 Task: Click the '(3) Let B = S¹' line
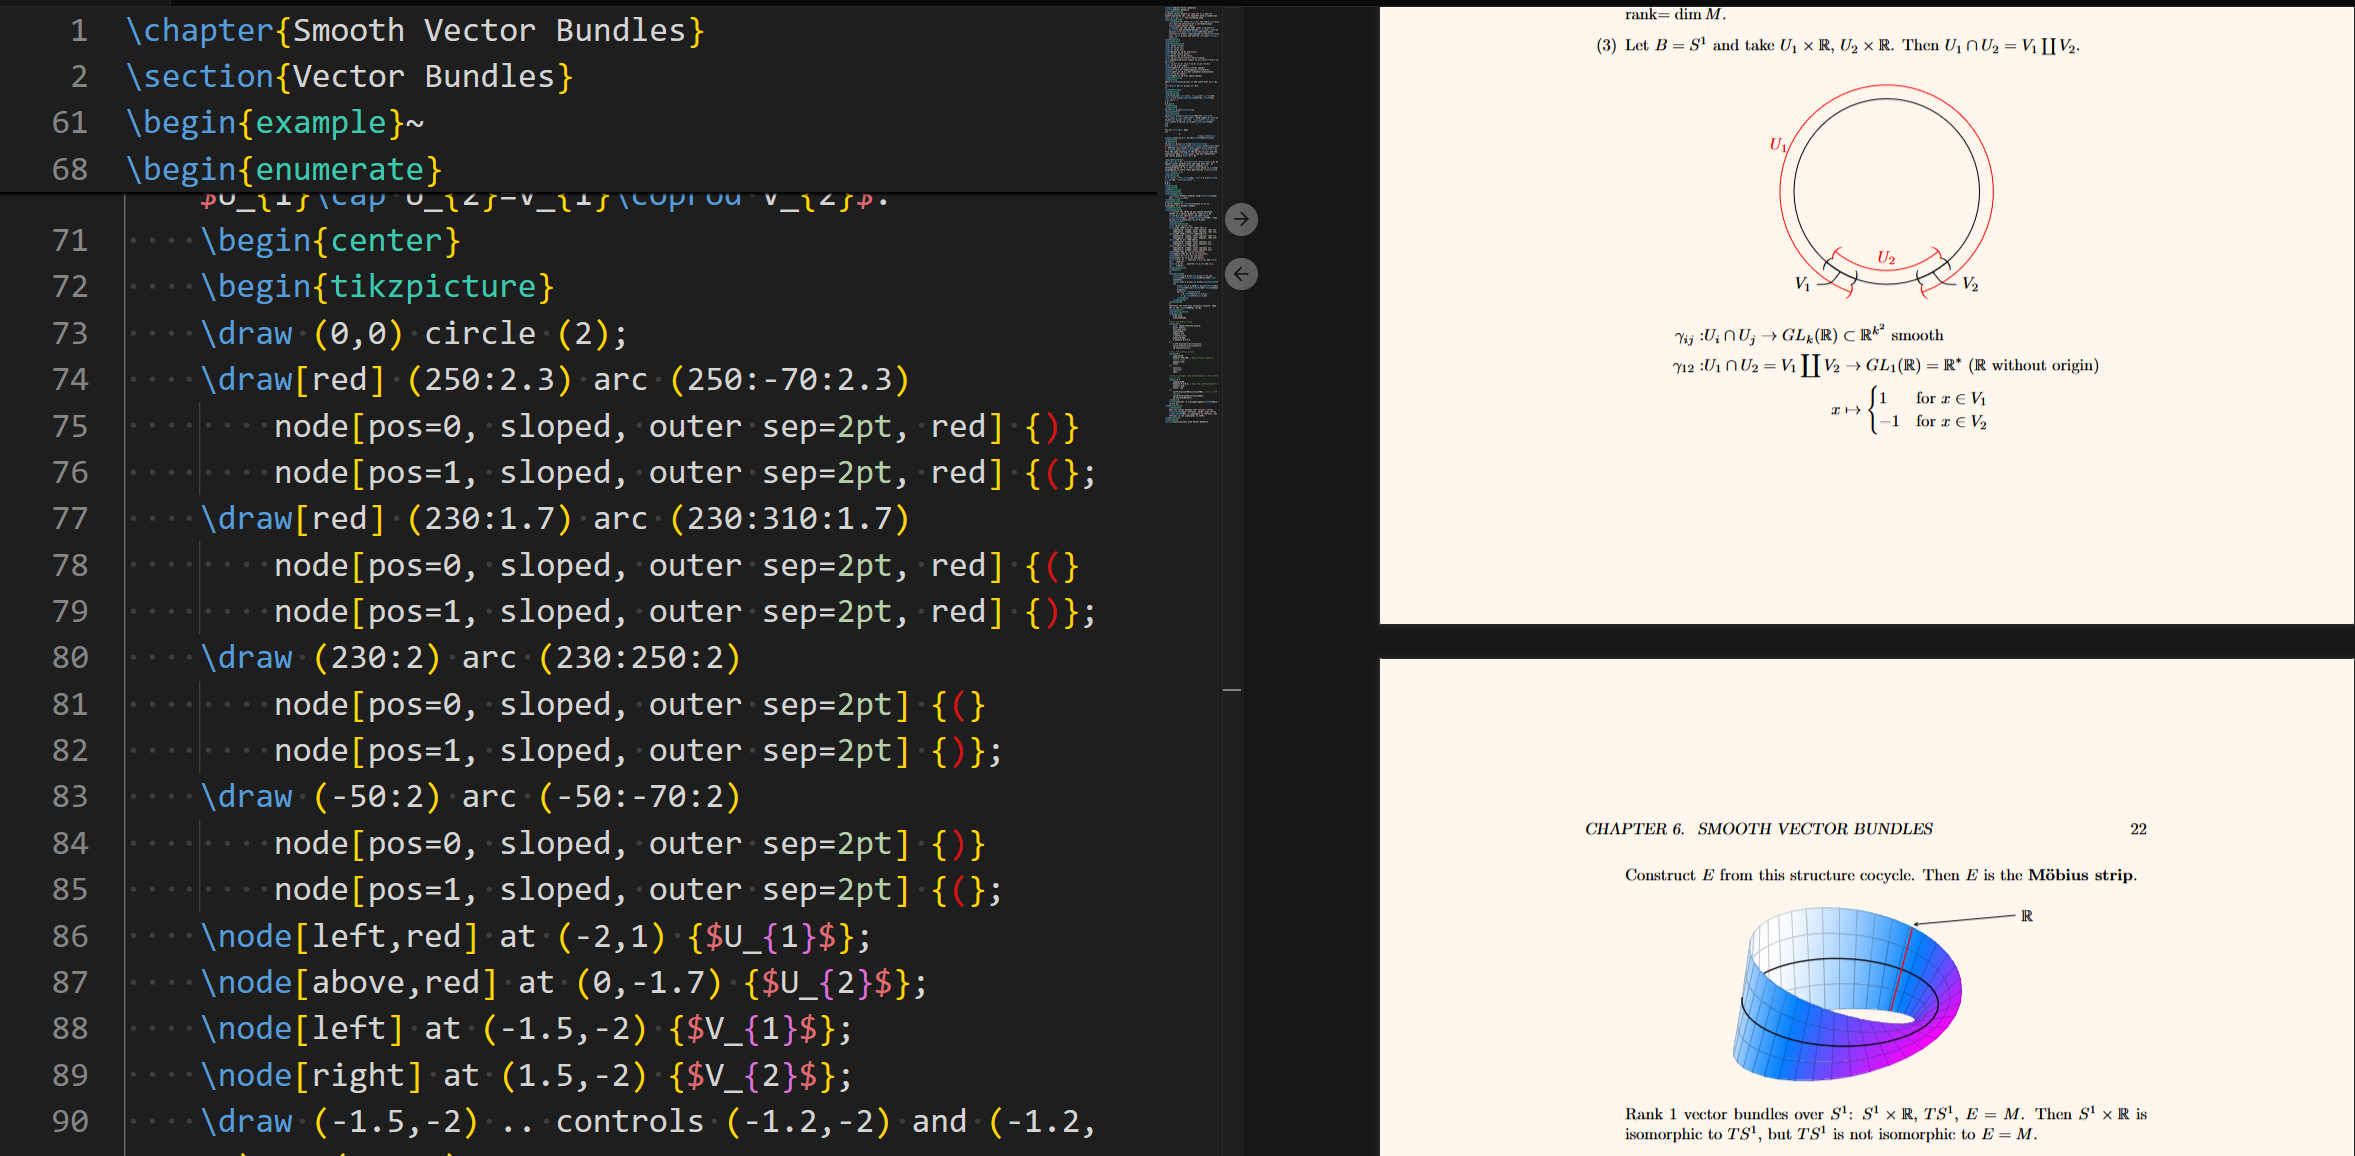1838,45
